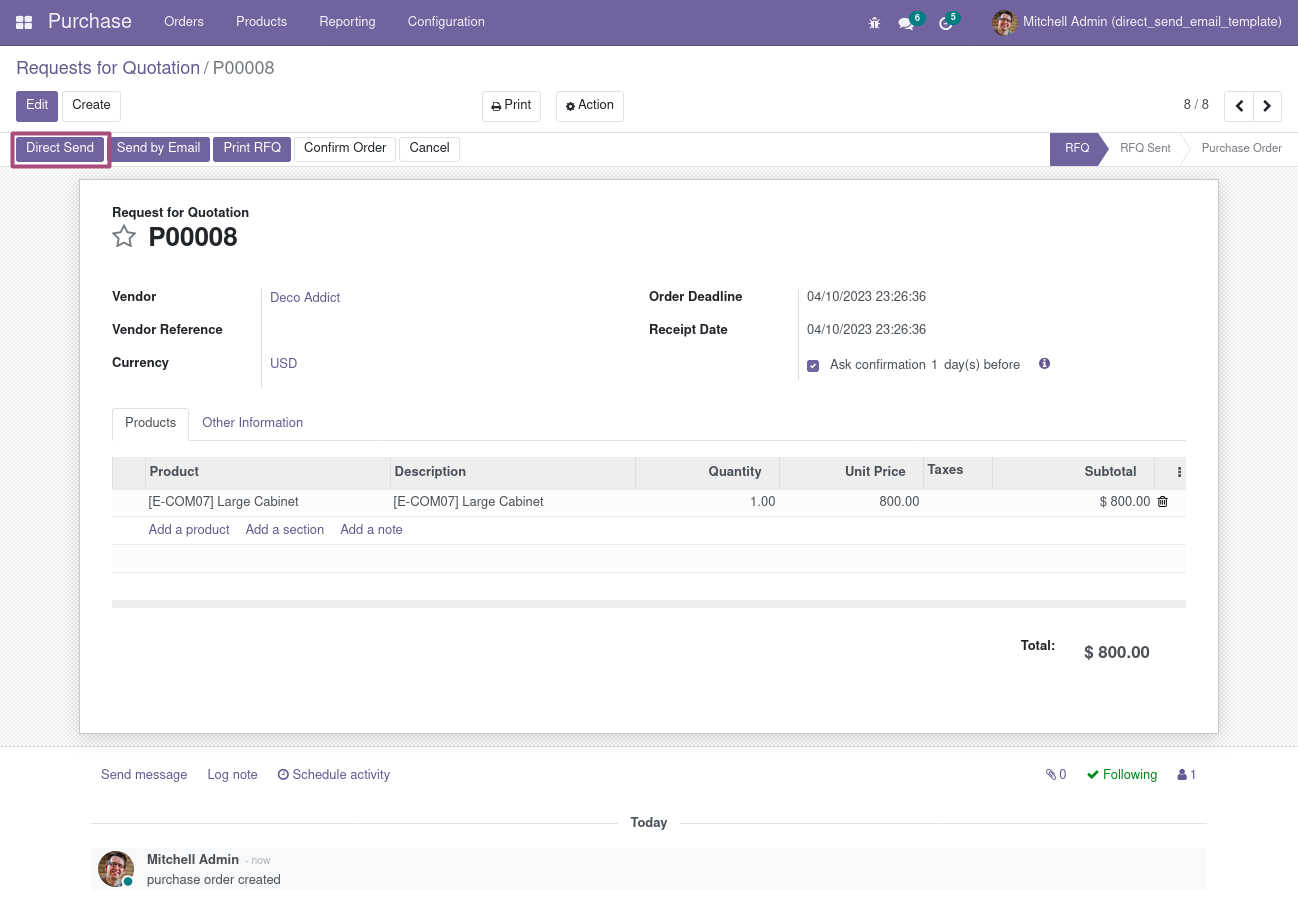Show followers count icon
This screenshot has width=1298, height=916.
pyautogui.click(x=1187, y=775)
